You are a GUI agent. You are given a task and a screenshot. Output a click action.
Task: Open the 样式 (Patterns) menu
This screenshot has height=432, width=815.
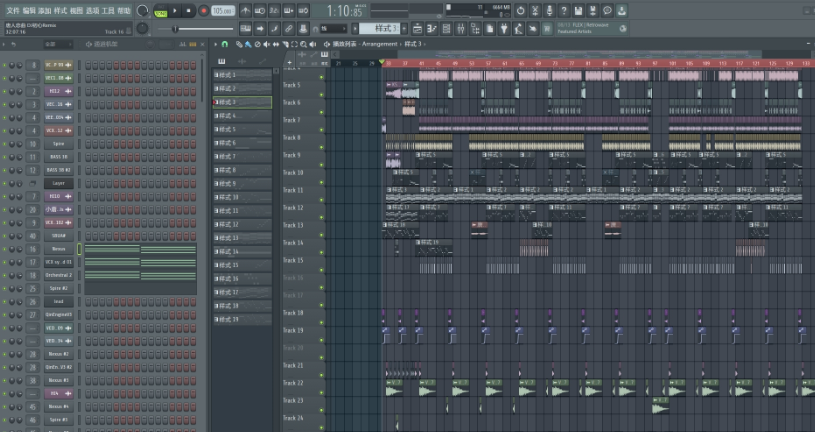60,10
